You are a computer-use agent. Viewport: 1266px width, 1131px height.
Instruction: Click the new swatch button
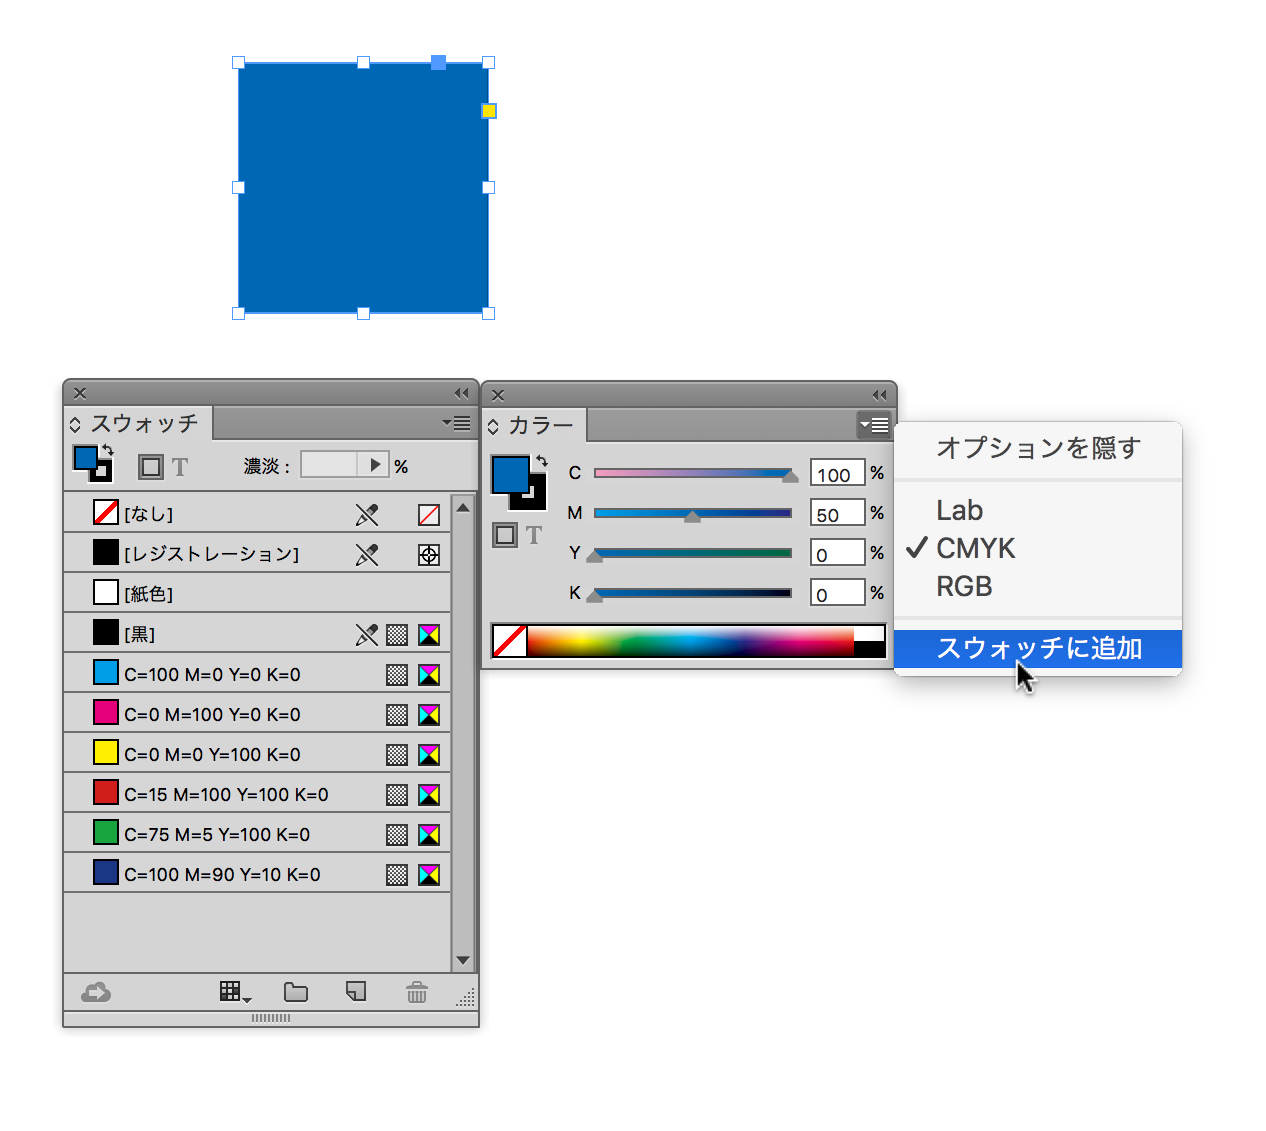(356, 991)
